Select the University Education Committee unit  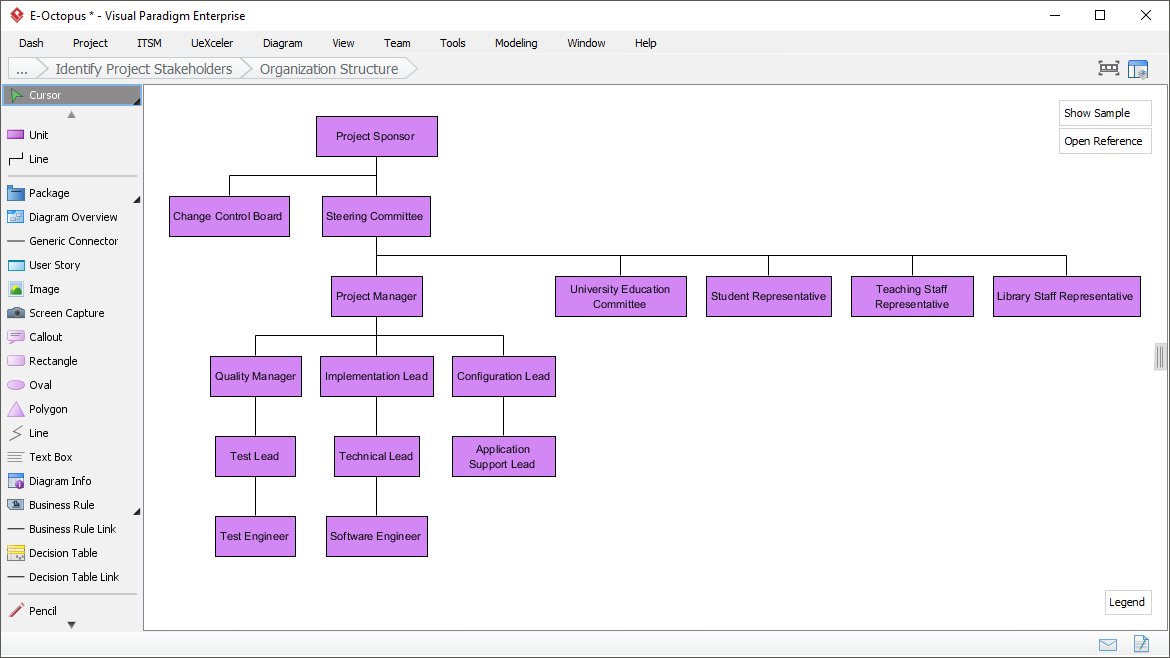pos(621,296)
